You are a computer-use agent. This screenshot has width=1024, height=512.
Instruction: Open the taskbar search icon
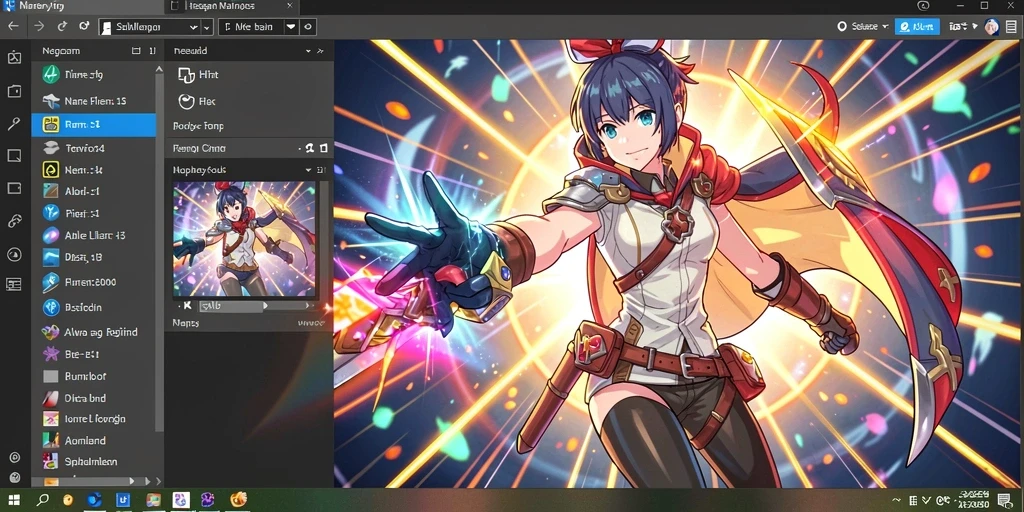pyautogui.click(x=42, y=501)
